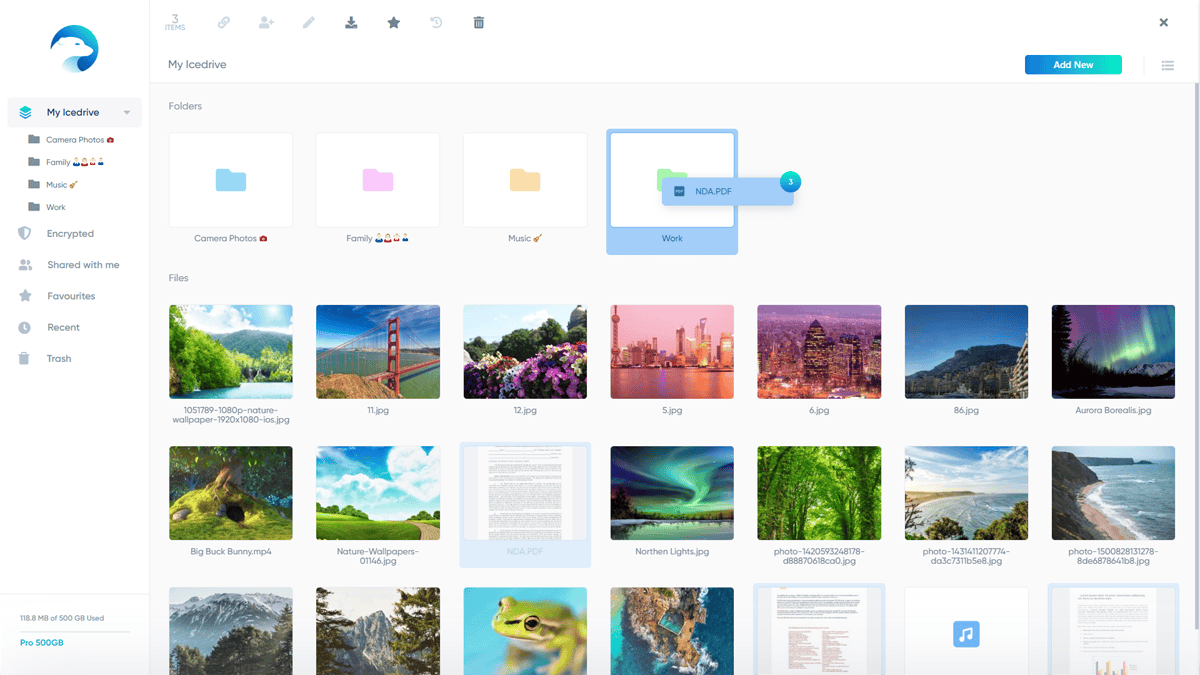Screen dimensions: 1200x675
Task: Select the music note audio file
Action: pyautogui.click(x=966, y=631)
